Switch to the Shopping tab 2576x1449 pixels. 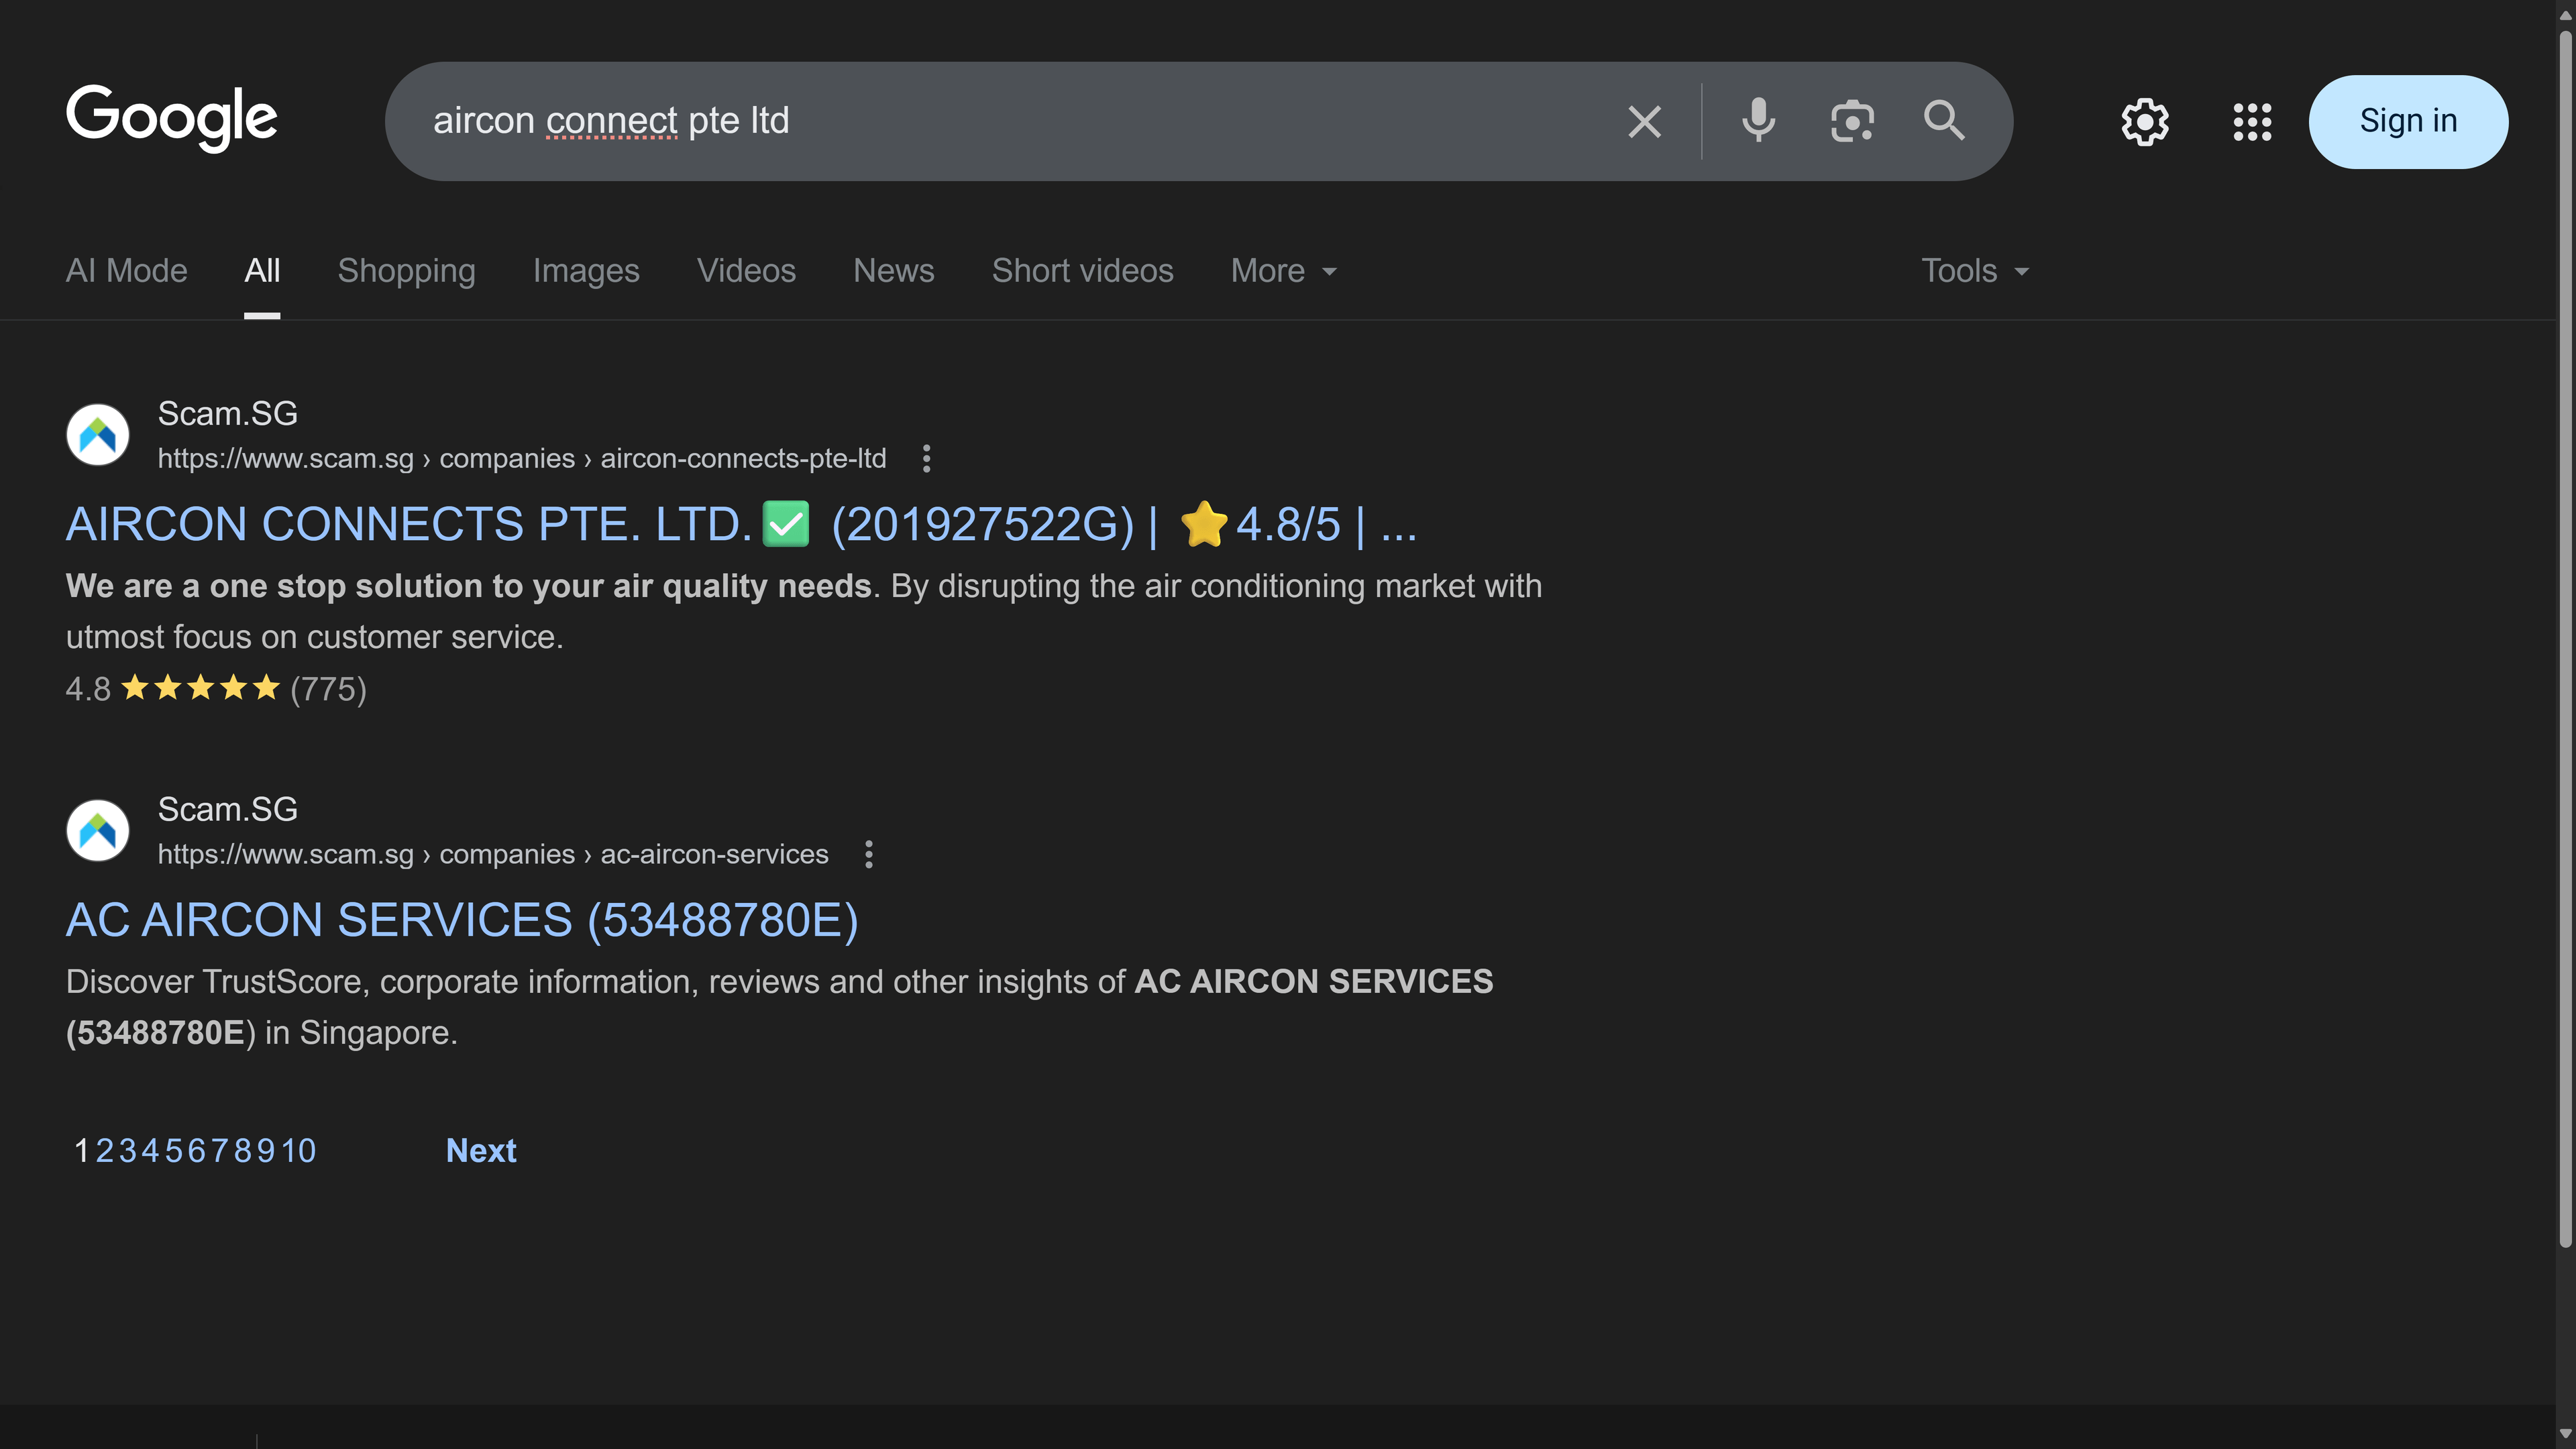tap(406, 271)
